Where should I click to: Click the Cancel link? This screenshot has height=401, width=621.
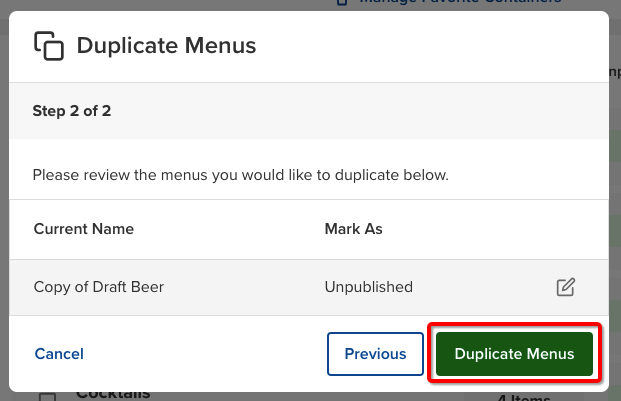point(59,354)
